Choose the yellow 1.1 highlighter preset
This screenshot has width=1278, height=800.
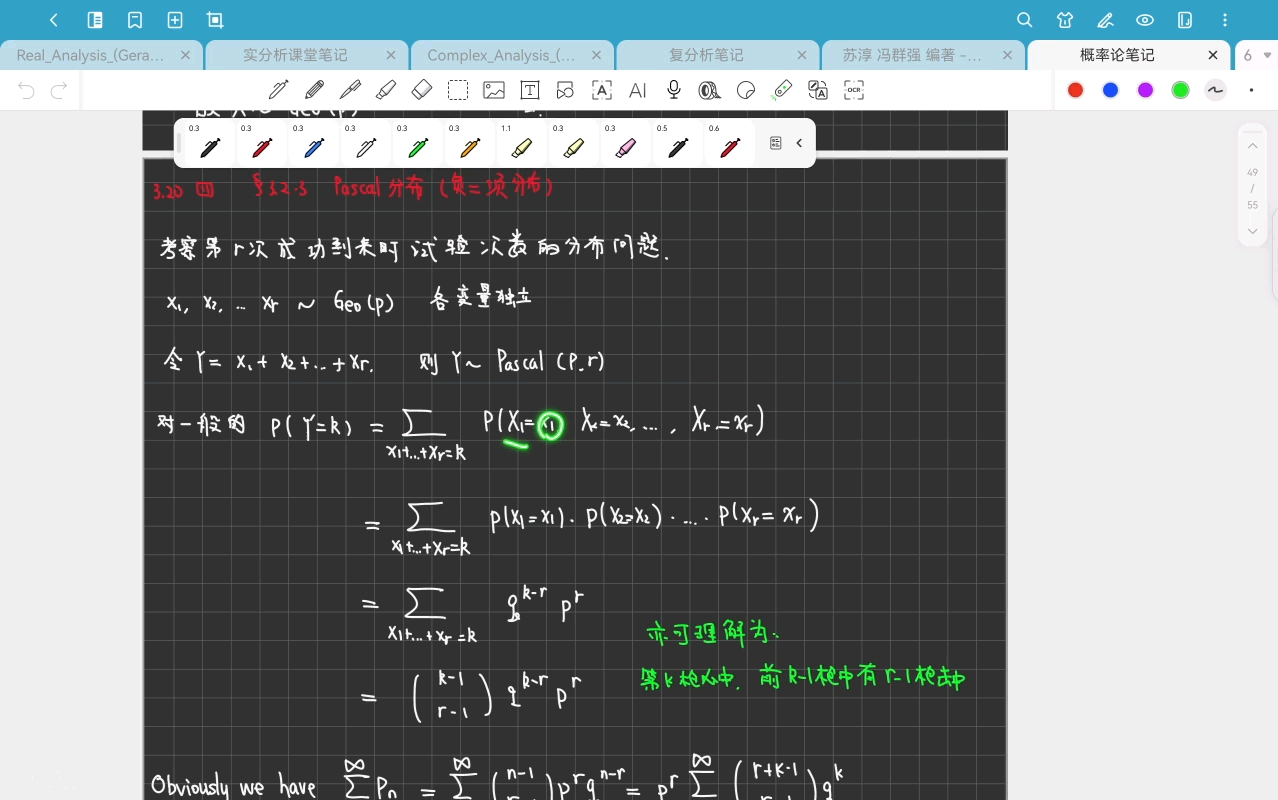click(x=522, y=144)
